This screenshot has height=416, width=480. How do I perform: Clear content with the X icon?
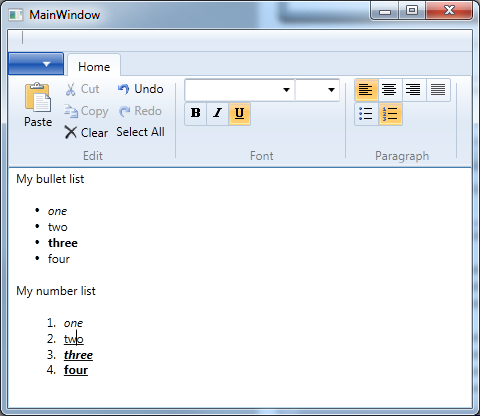point(71,132)
